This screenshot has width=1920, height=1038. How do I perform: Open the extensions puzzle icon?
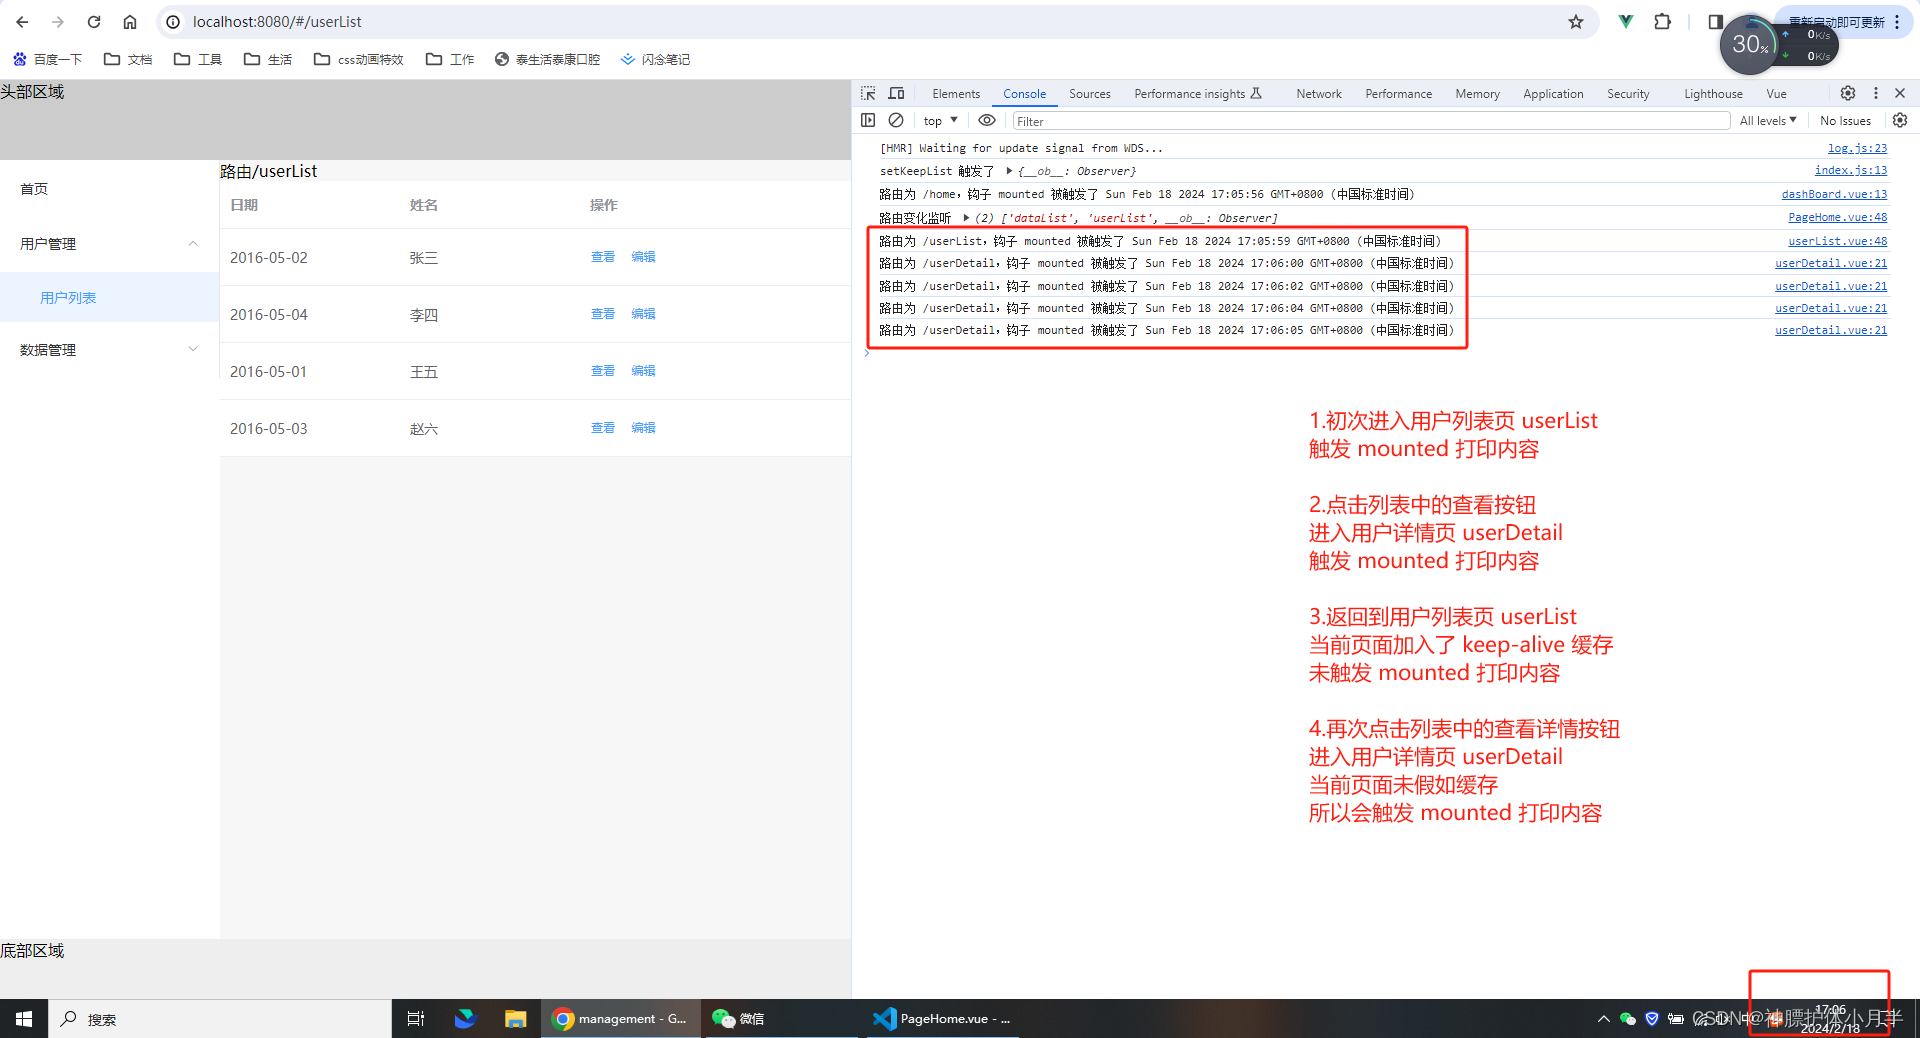coord(1662,21)
